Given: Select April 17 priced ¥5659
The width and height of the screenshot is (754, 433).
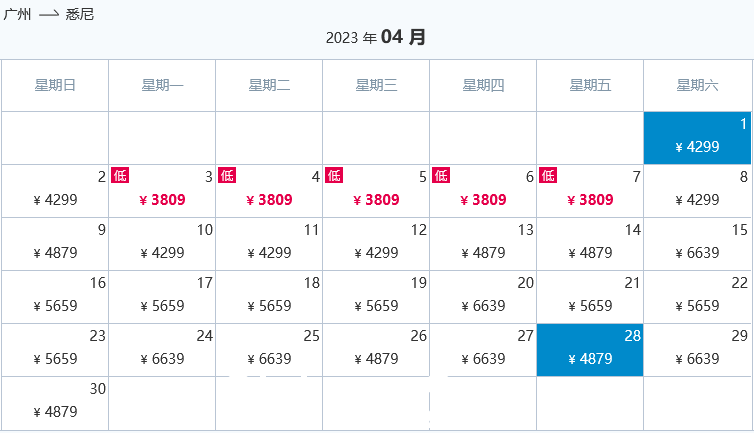Looking at the screenshot, I should click(x=162, y=297).
